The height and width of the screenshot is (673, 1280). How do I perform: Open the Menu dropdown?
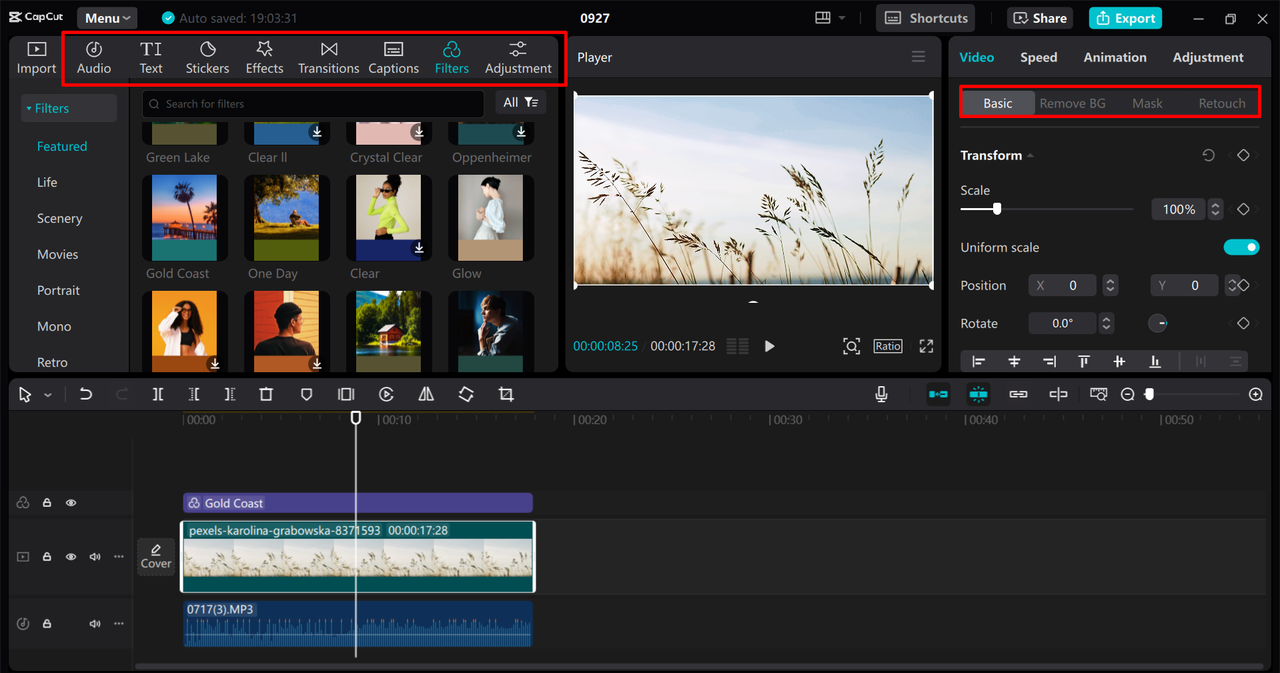[x=107, y=18]
